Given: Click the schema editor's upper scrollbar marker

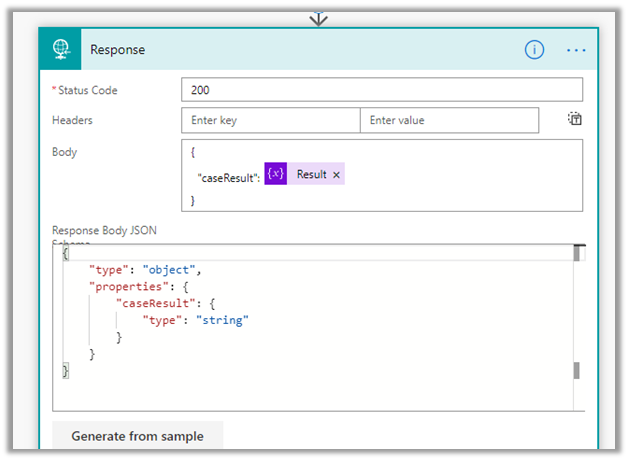Looking at the screenshot, I should 576,254.
